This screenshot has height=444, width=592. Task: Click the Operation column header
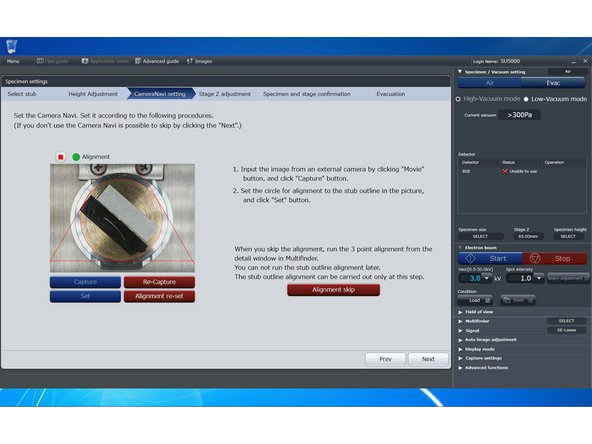(x=554, y=162)
